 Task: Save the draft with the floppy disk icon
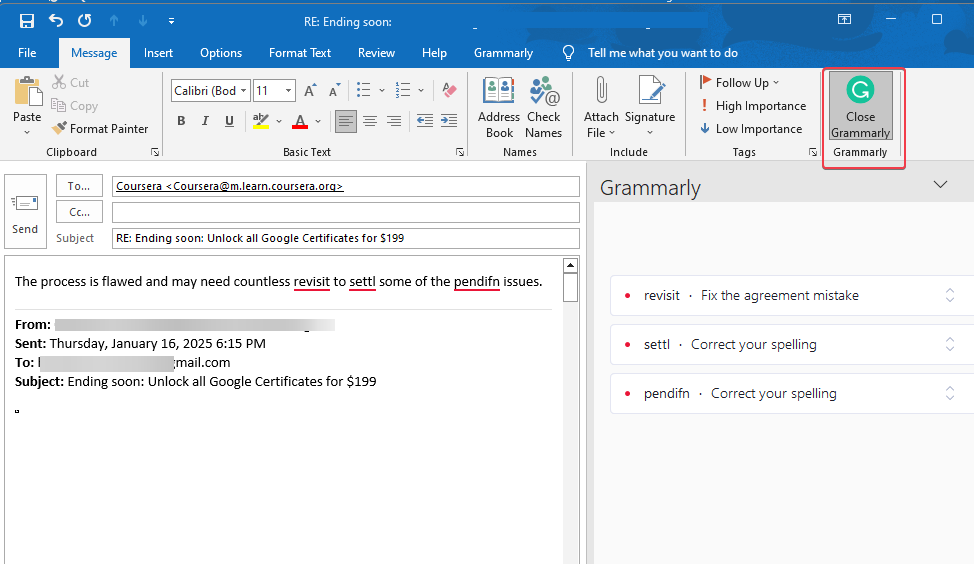click(27, 21)
